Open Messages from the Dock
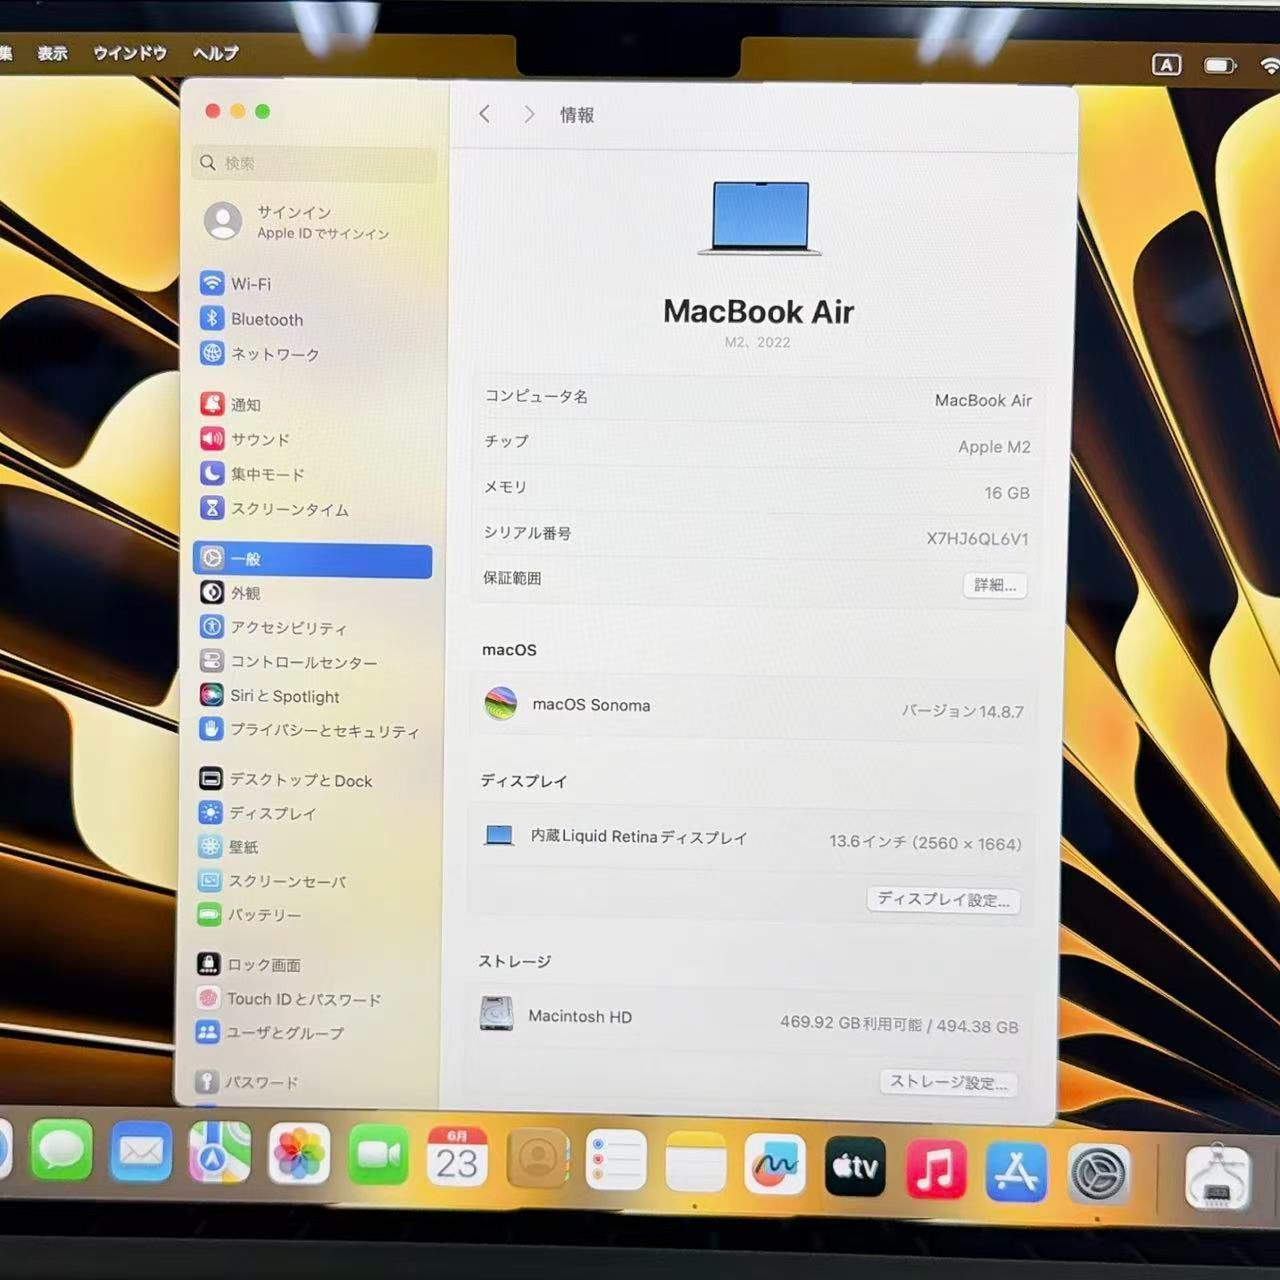This screenshot has height=1280, width=1280. [62, 1150]
